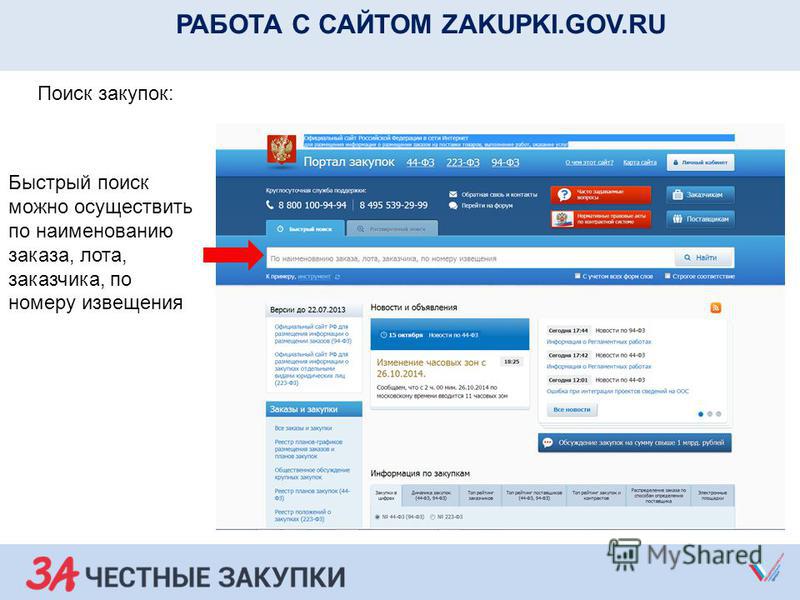
Task: Open the 223-ФЗ portal link
Action: (x=463, y=163)
